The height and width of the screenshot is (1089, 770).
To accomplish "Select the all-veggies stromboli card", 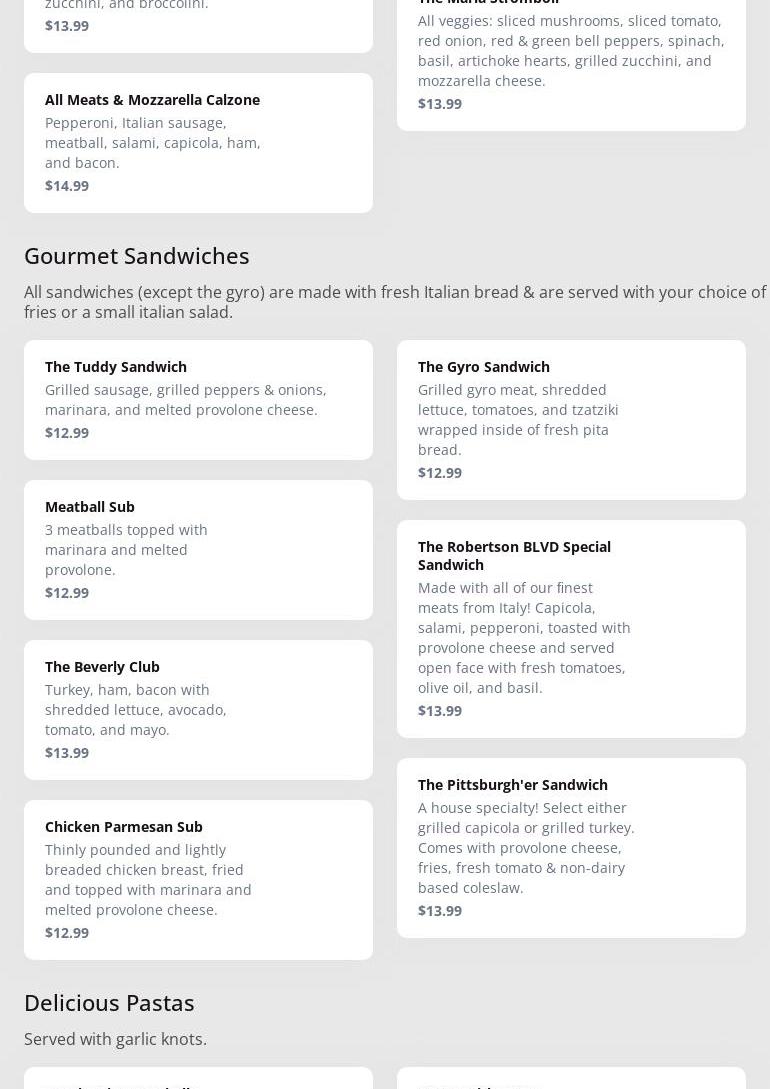I will tap(570, 60).
